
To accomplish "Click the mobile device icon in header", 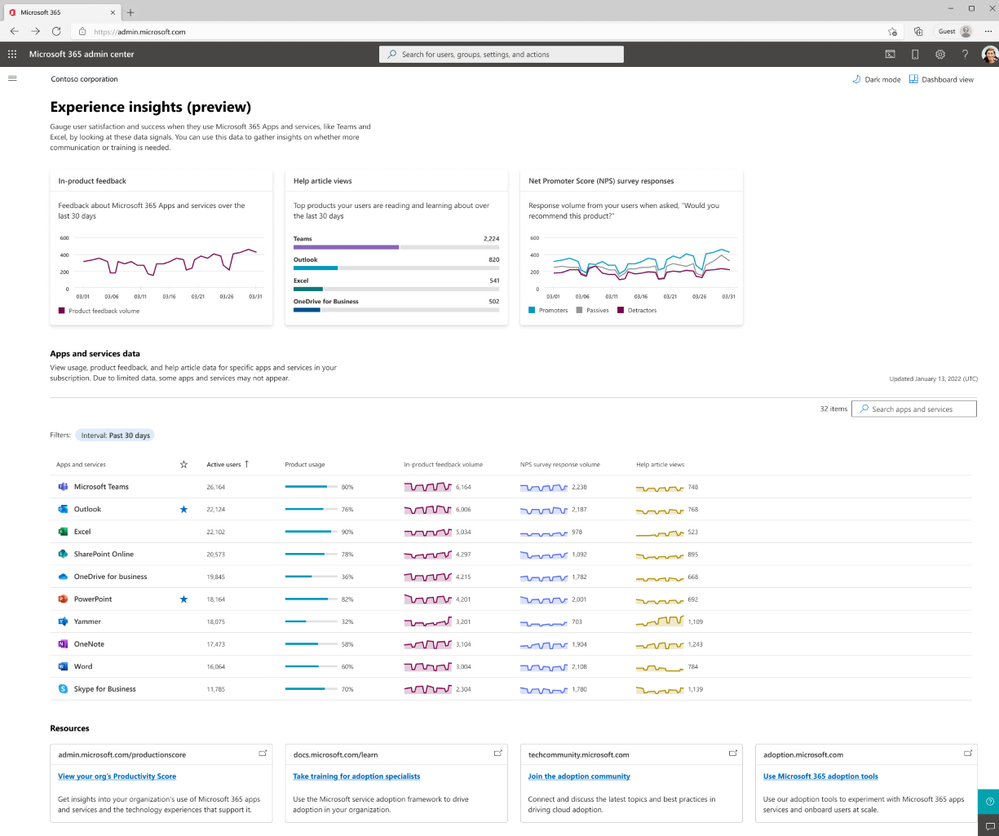I will (x=915, y=54).
